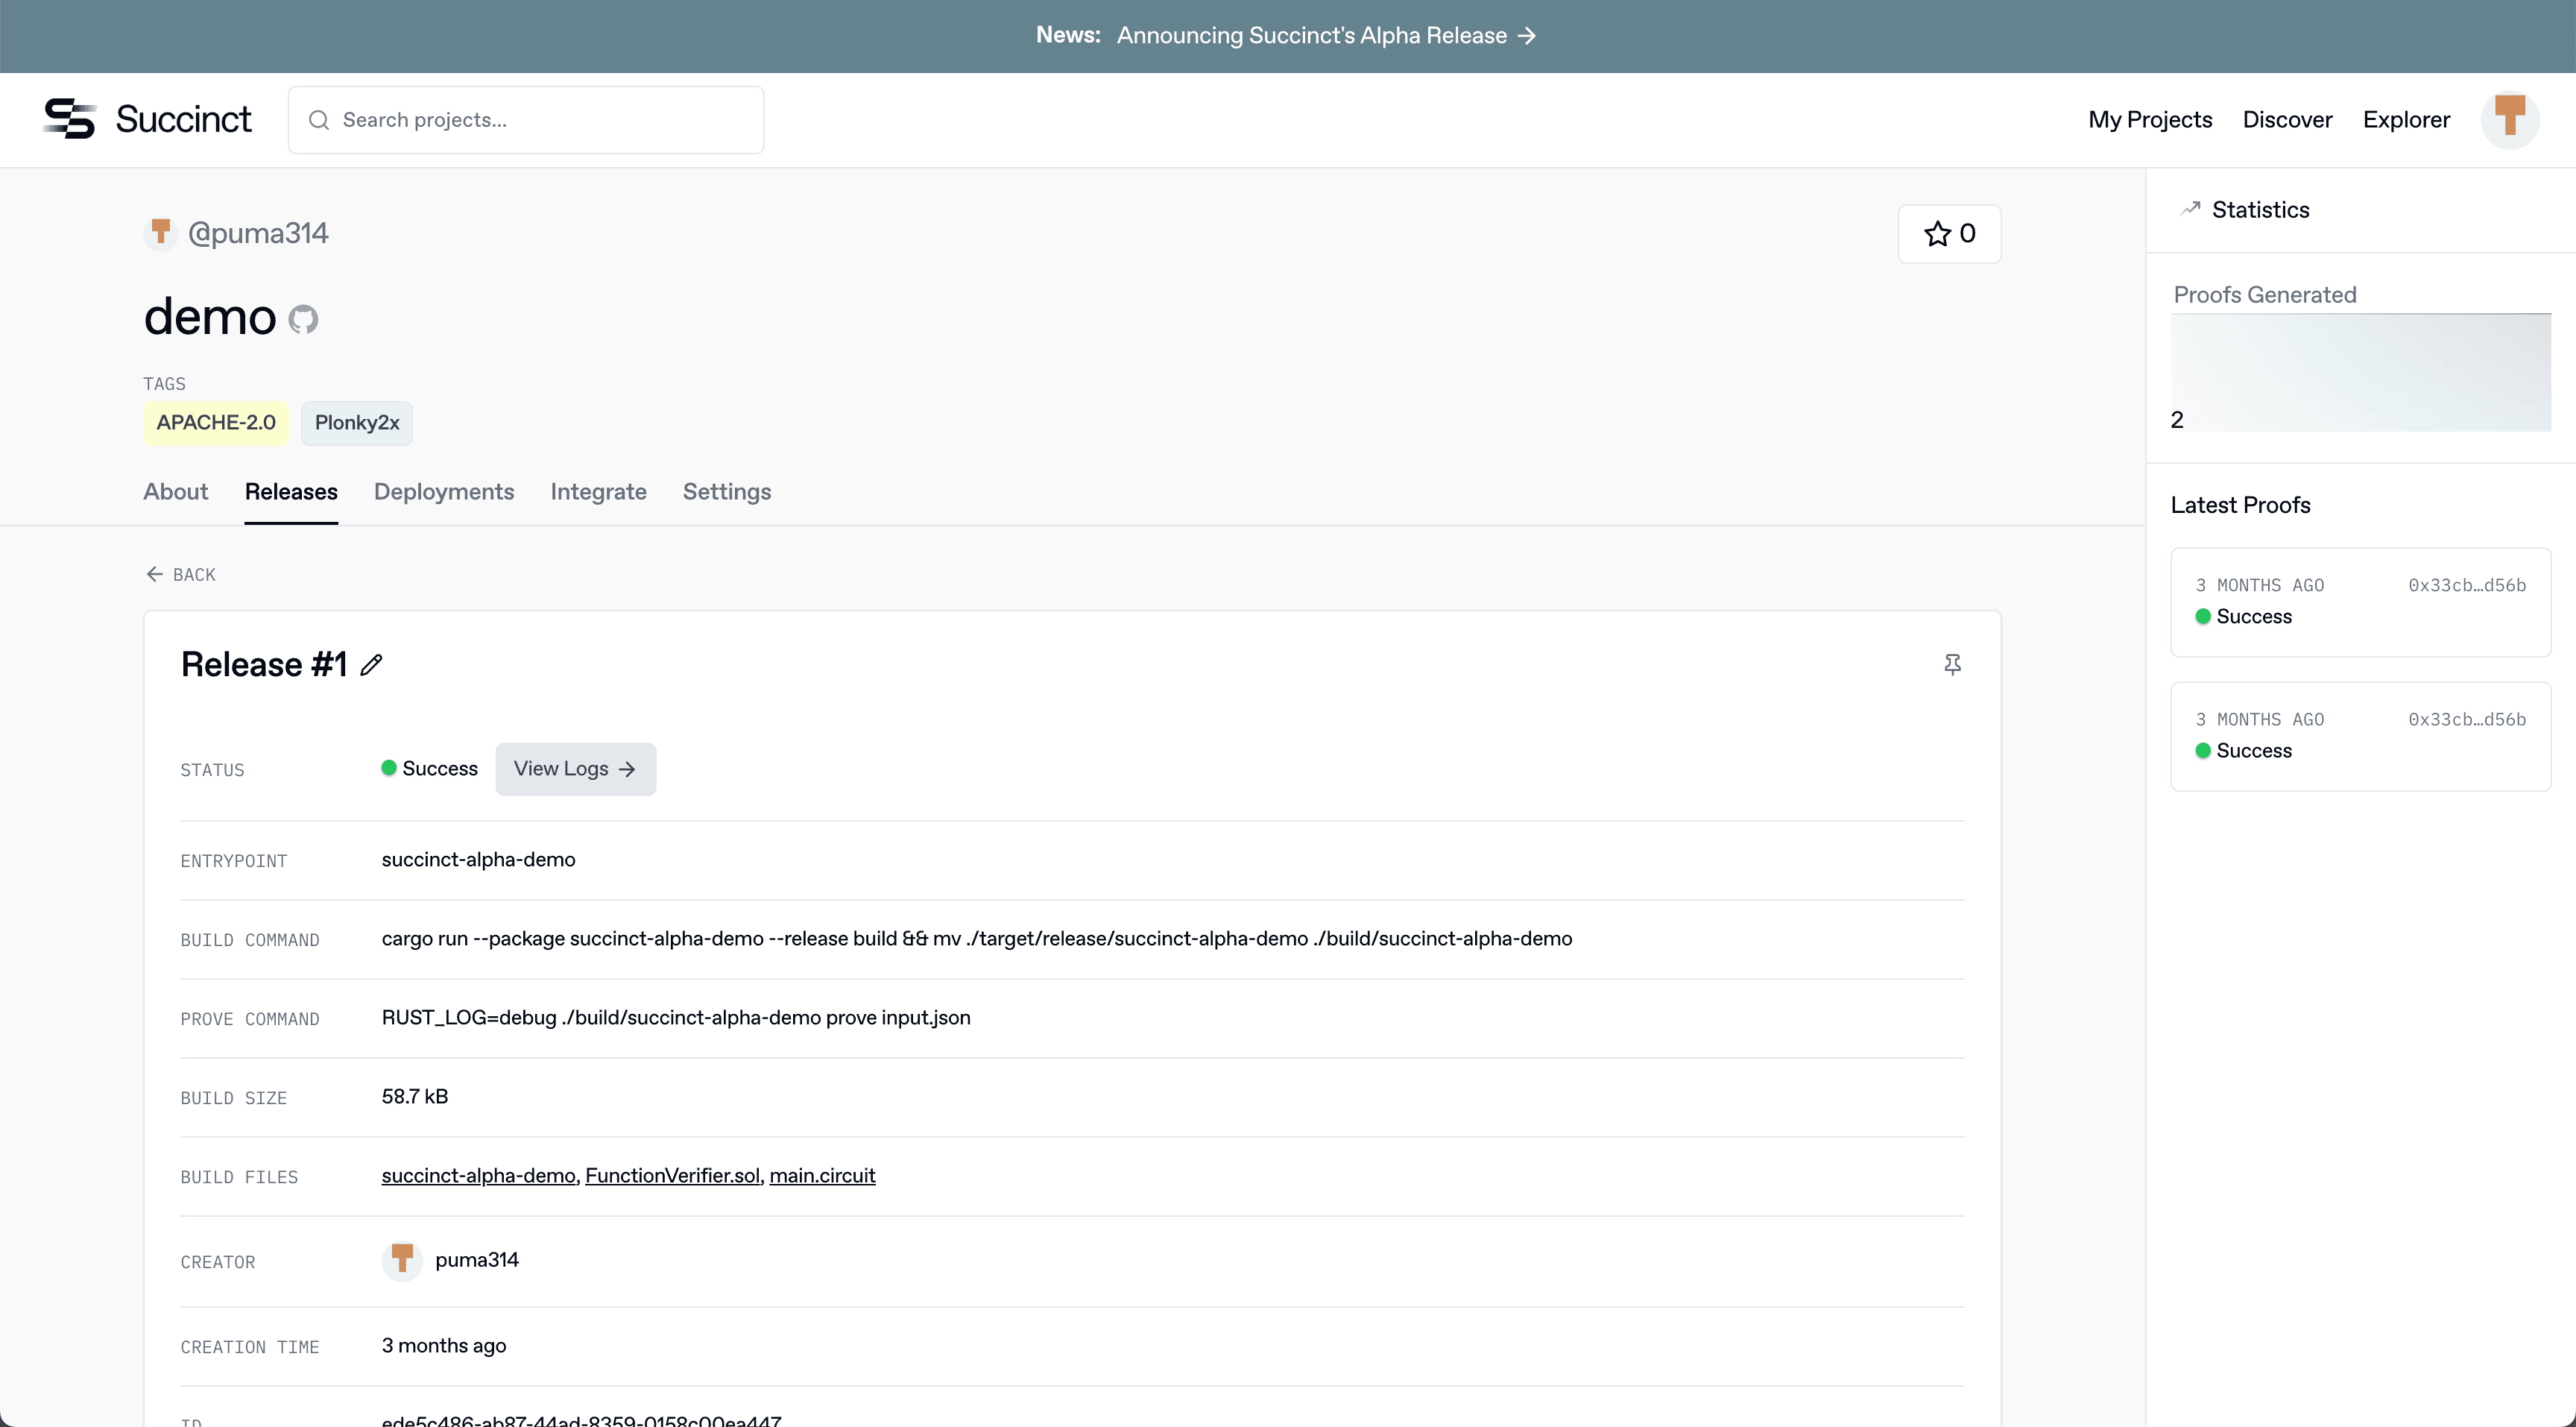Select the Releases tab
Viewport: 2576px width, 1427px height.
coord(291,492)
